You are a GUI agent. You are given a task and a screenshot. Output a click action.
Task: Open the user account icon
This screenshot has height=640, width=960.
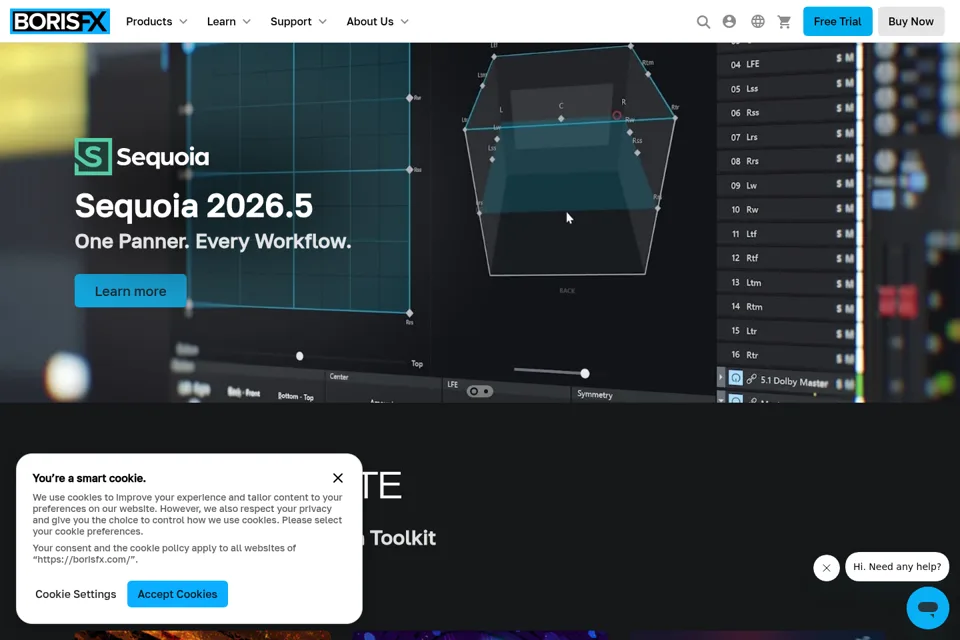tap(729, 21)
